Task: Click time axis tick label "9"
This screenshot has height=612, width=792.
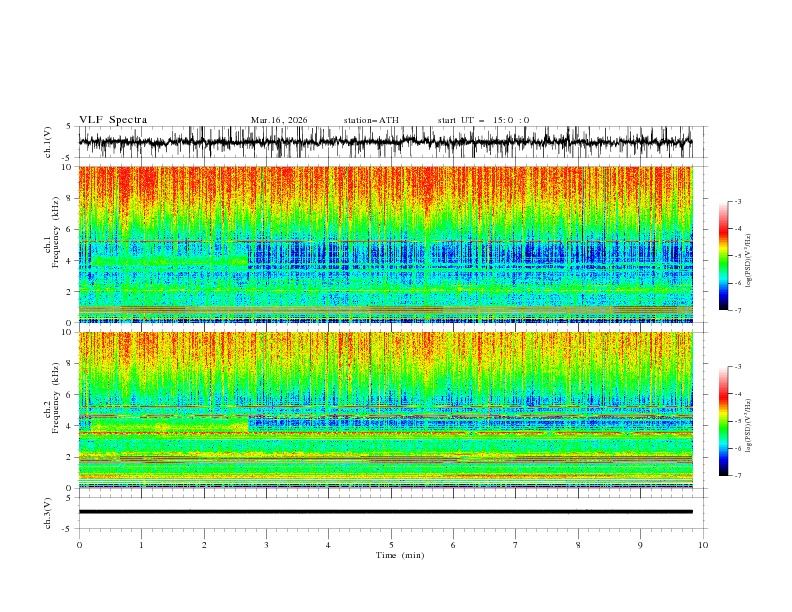Action: point(640,545)
